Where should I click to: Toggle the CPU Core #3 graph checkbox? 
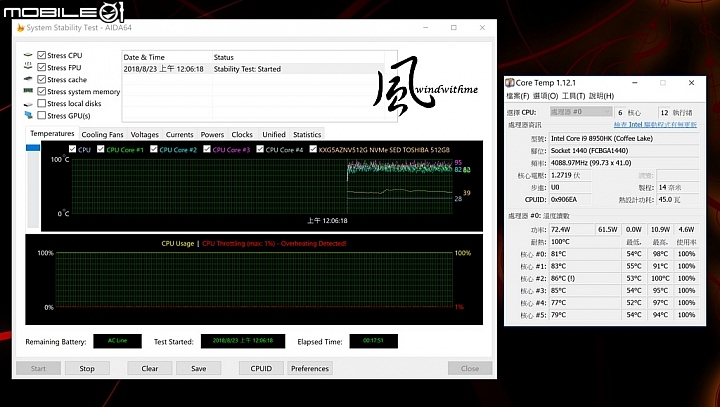tap(207, 149)
